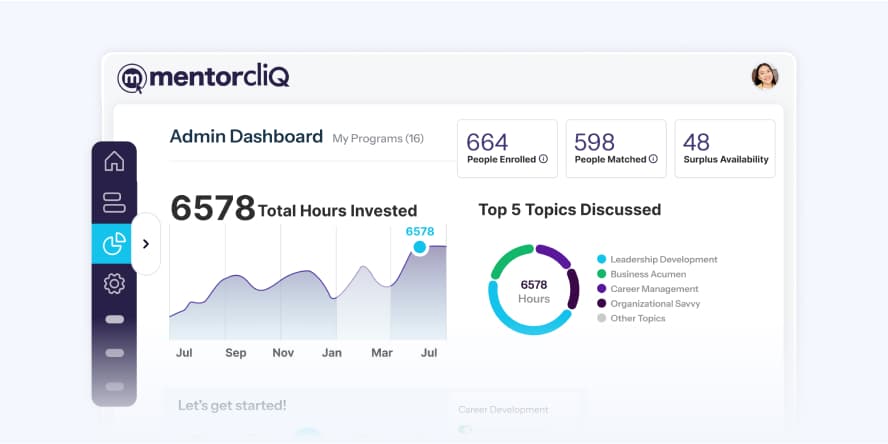
Task: Expand the sidebar with the chevron arrow
Action: [146, 243]
